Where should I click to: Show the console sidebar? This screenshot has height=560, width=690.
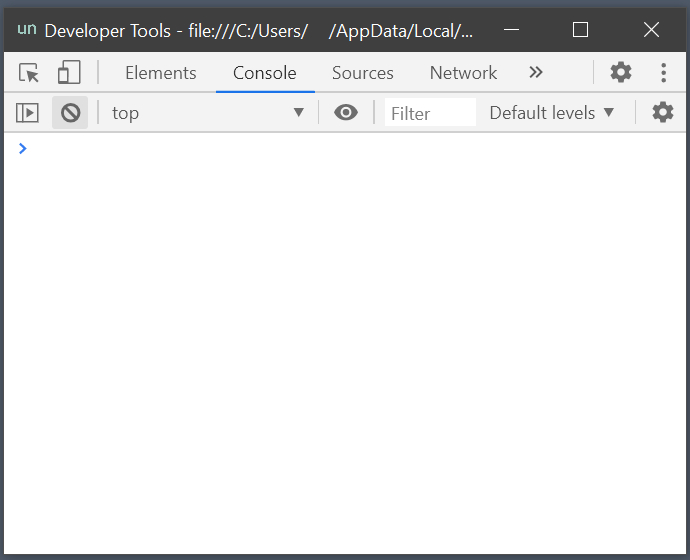(x=27, y=113)
